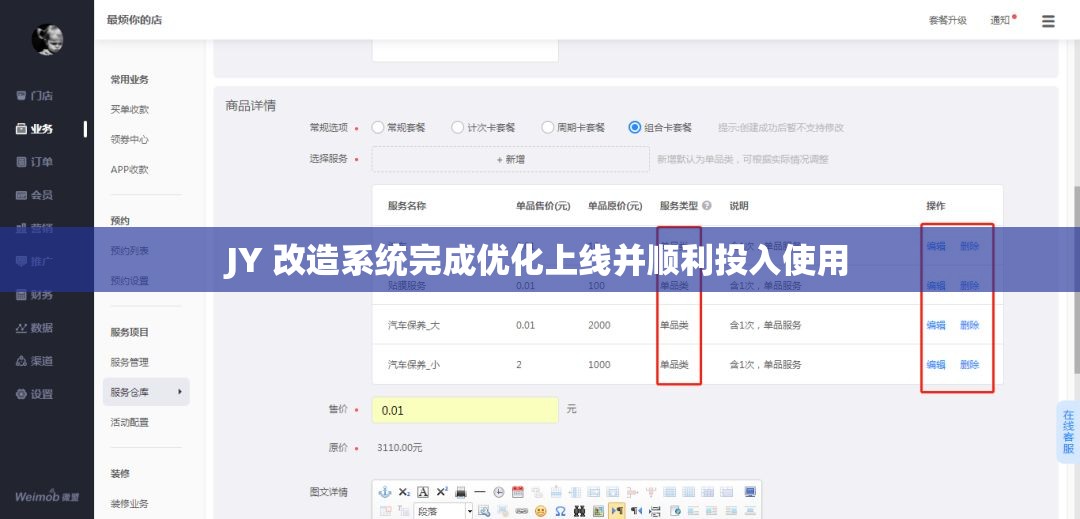Insert image in the editor toolbar
1080x519 pixels.
tap(598, 511)
